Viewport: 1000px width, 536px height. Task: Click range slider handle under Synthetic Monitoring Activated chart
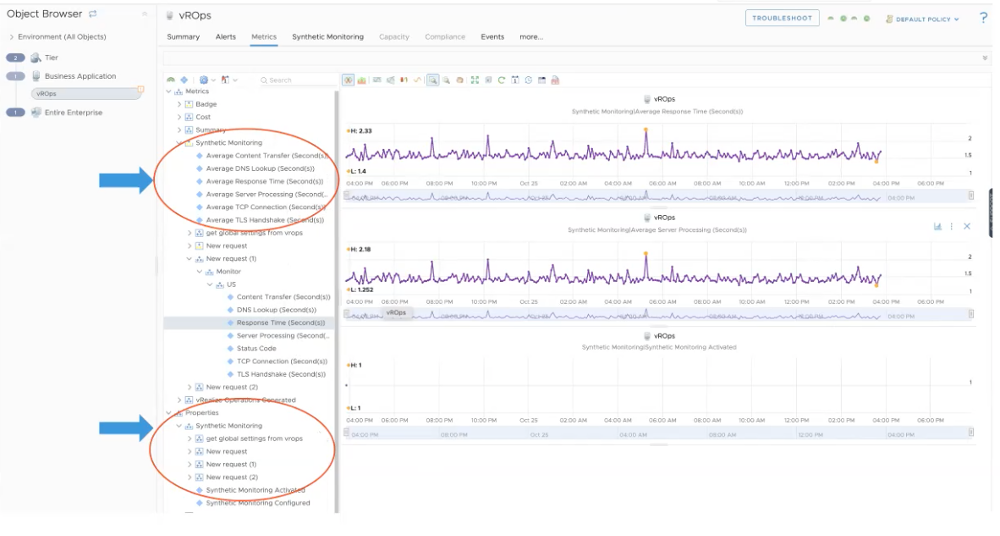coord(971,432)
